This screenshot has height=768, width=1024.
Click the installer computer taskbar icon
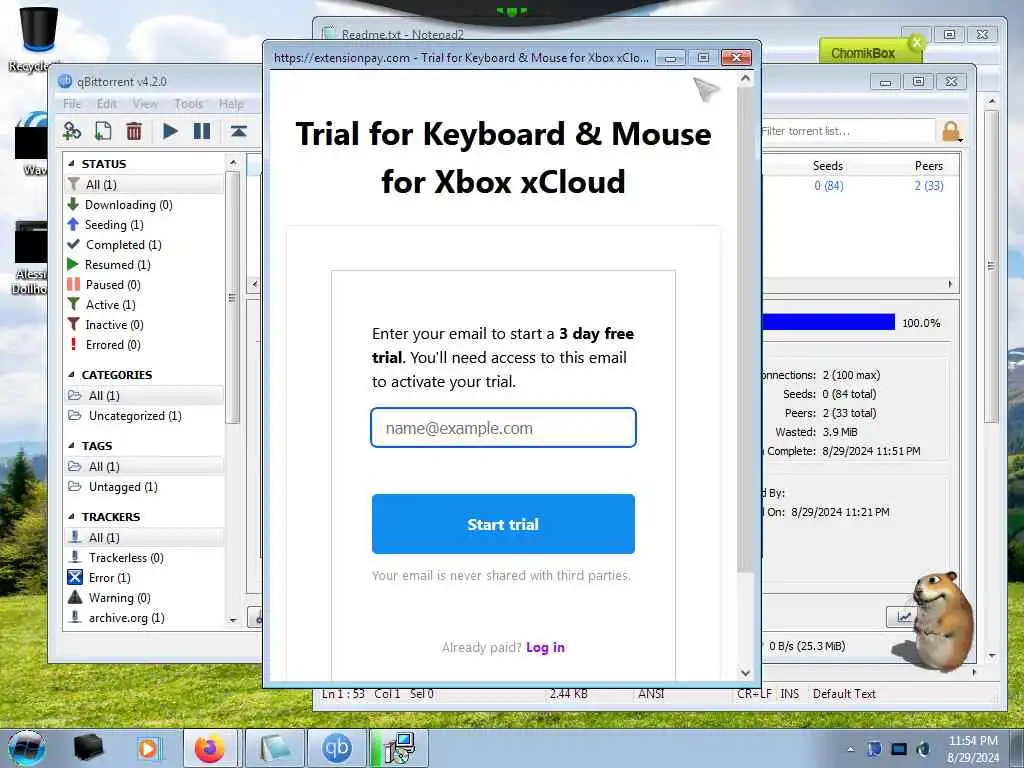[398, 748]
